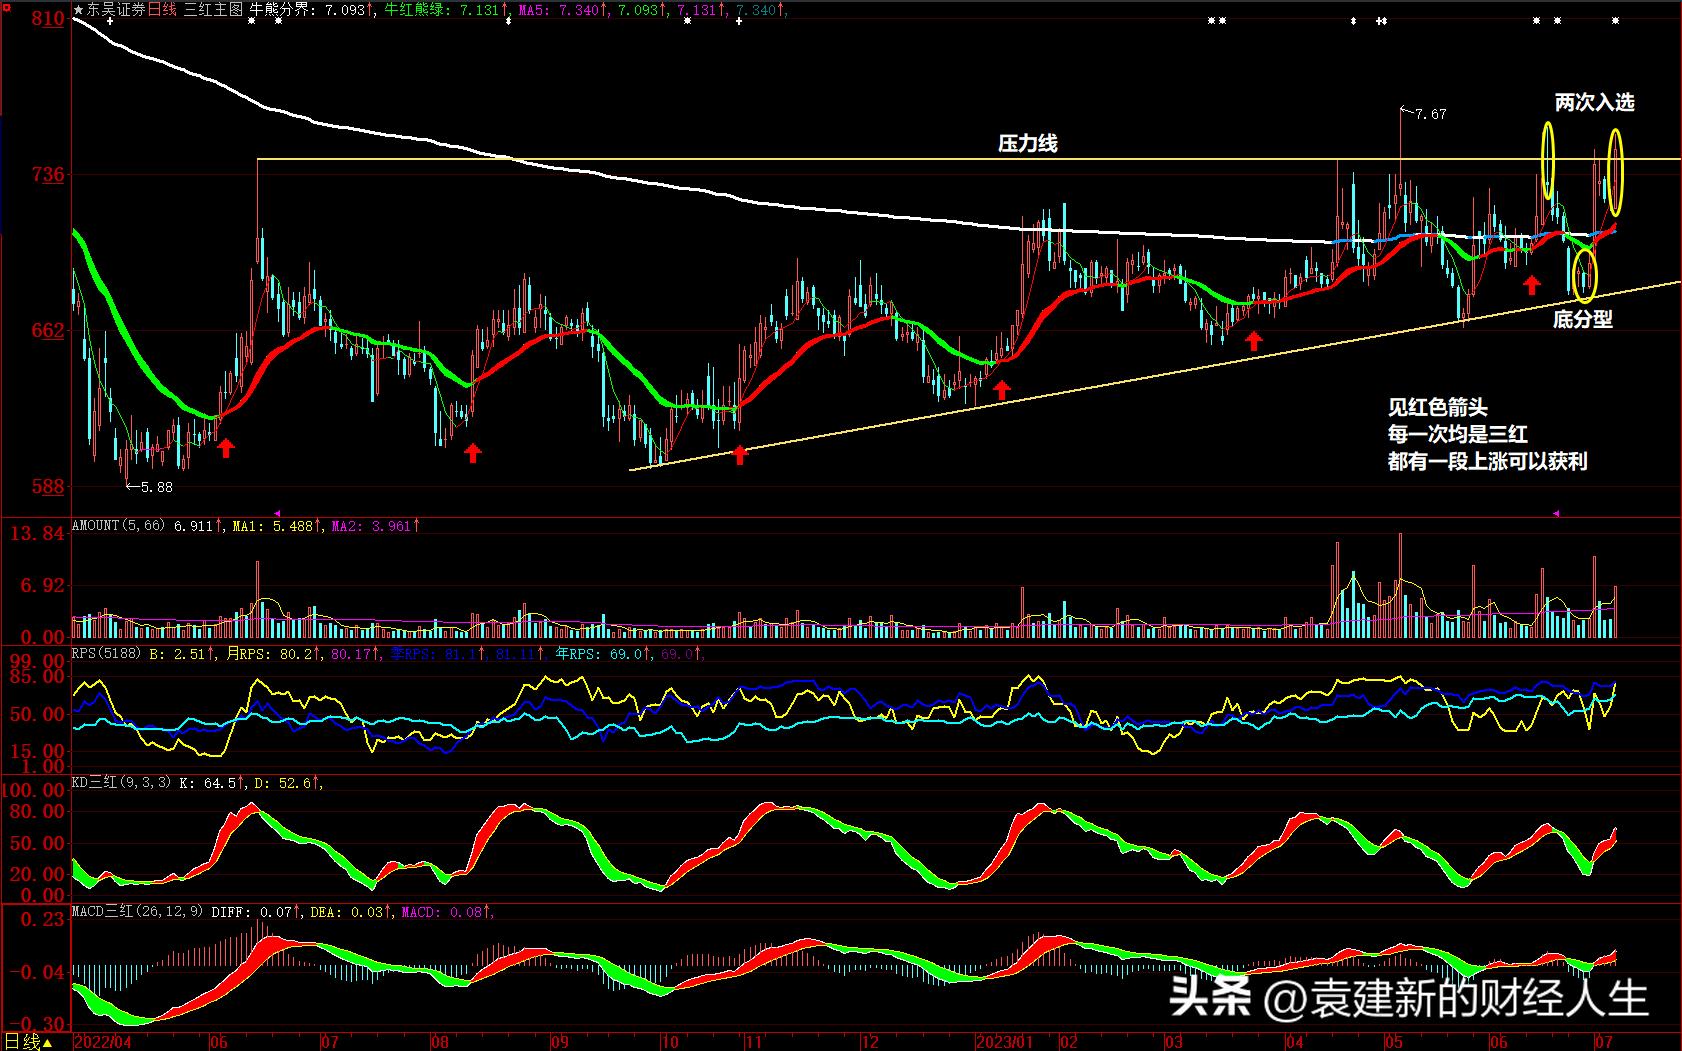The height and width of the screenshot is (1051, 1682).
Task: Open the 三红主图 main indicator label
Action: (213, 10)
